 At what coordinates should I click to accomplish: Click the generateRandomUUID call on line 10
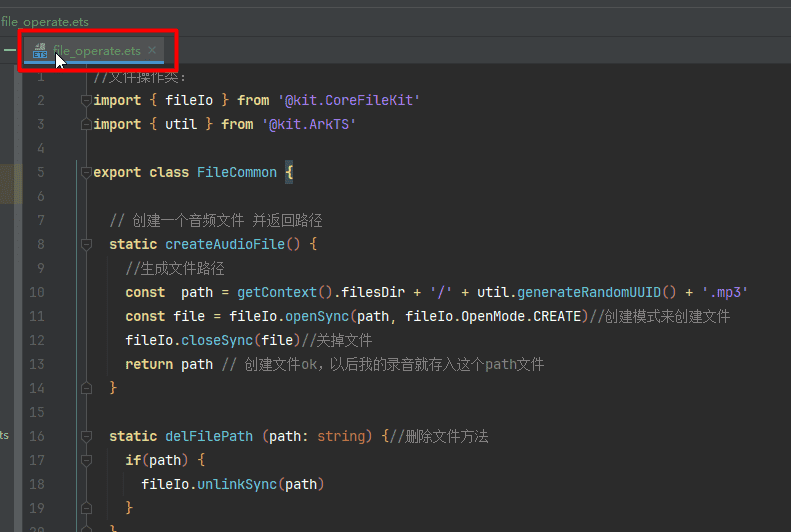tap(588, 292)
